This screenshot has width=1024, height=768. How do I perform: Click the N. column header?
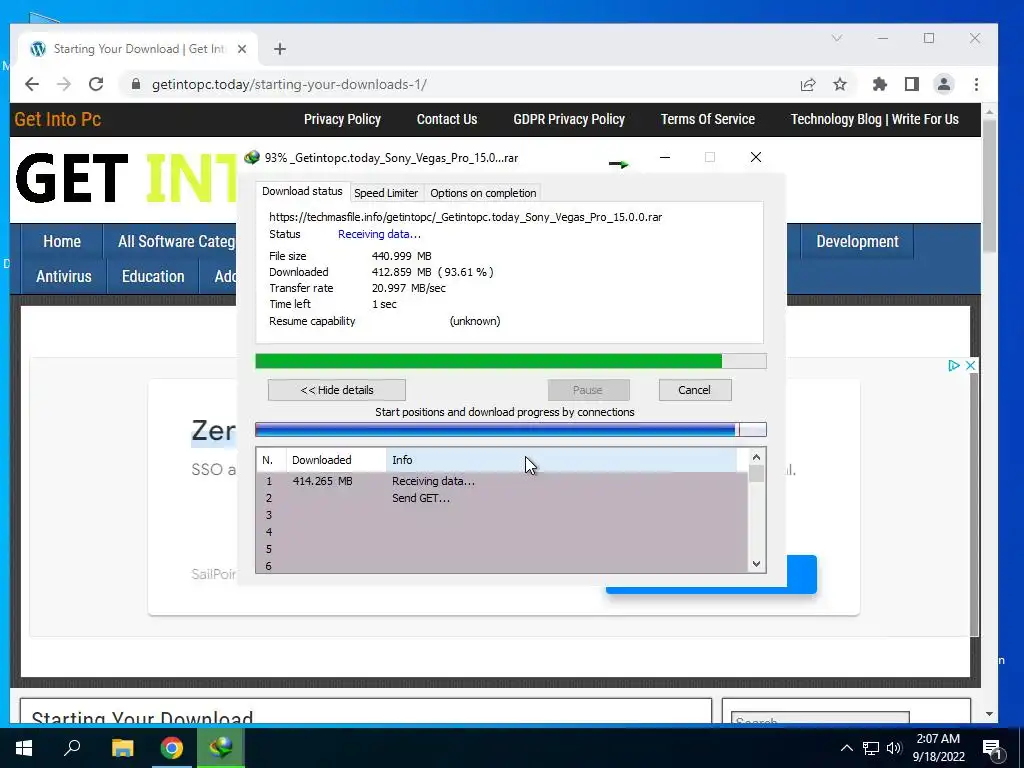point(271,460)
